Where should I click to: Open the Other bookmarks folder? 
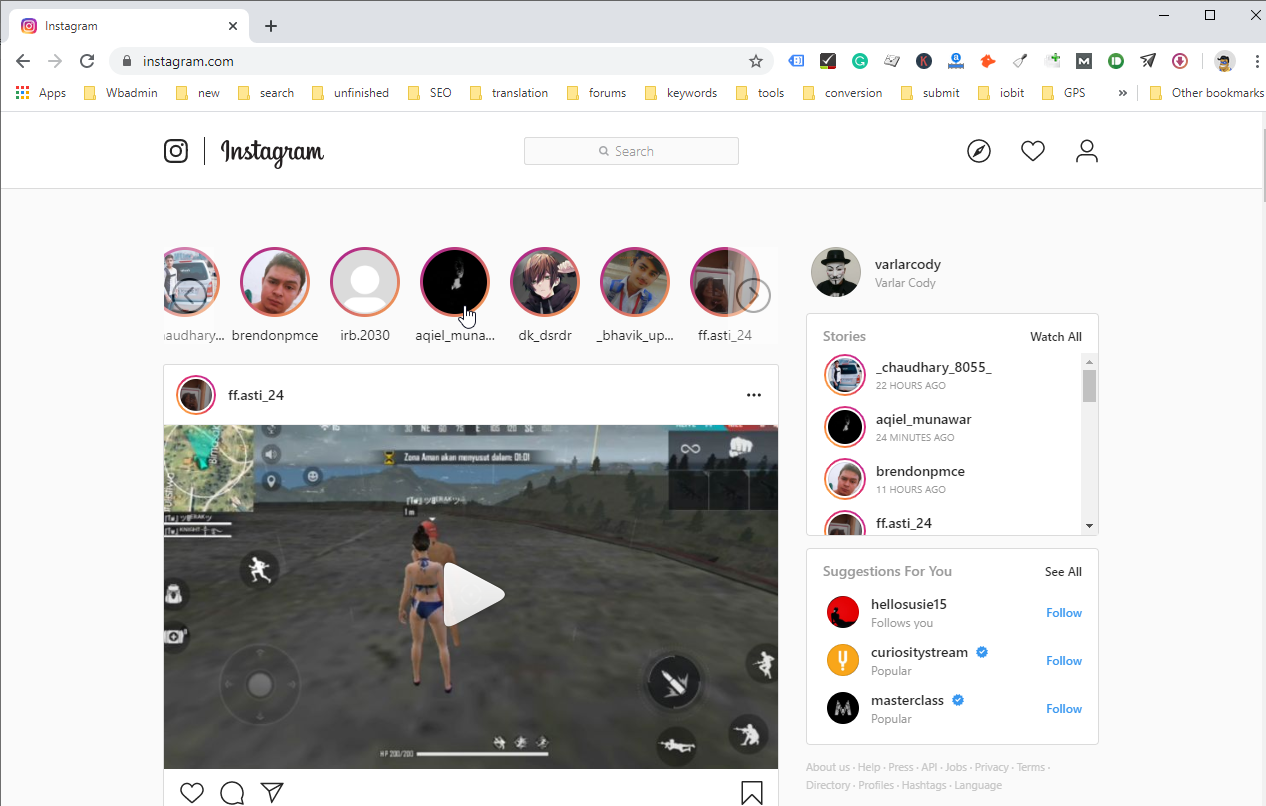tap(1206, 93)
